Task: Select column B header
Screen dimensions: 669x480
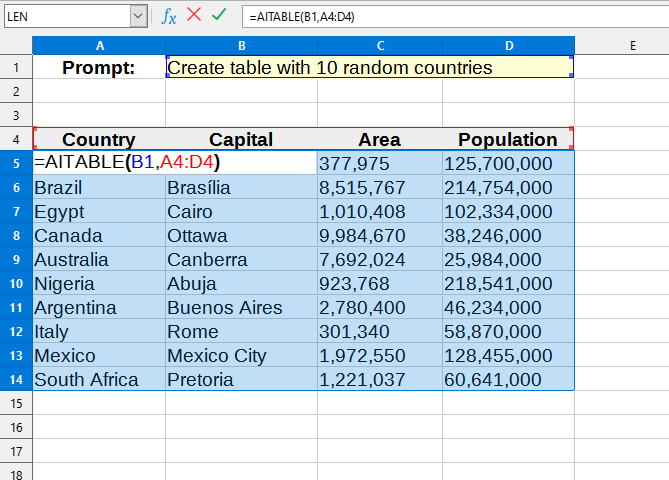Action: pyautogui.click(x=241, y=46)
